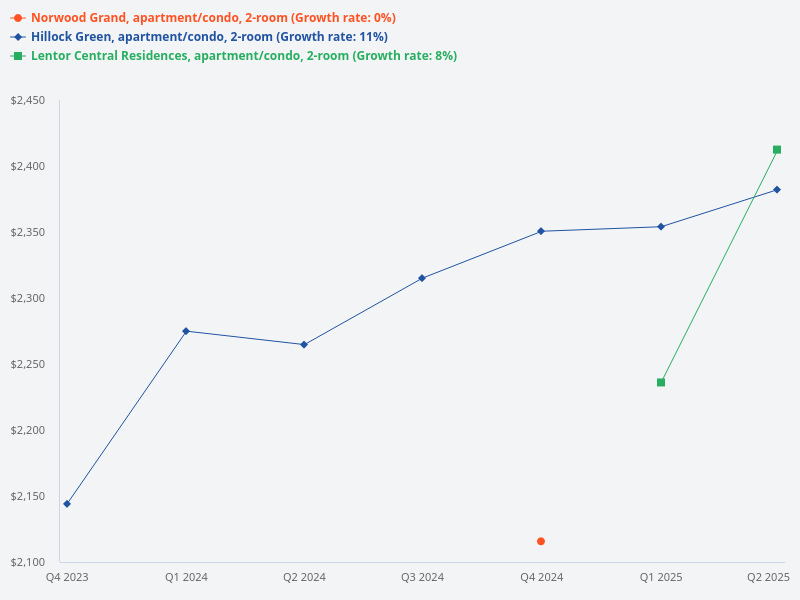Click the green square legend marker
This screenshot has width=800, height=600.
coord(18,56)
